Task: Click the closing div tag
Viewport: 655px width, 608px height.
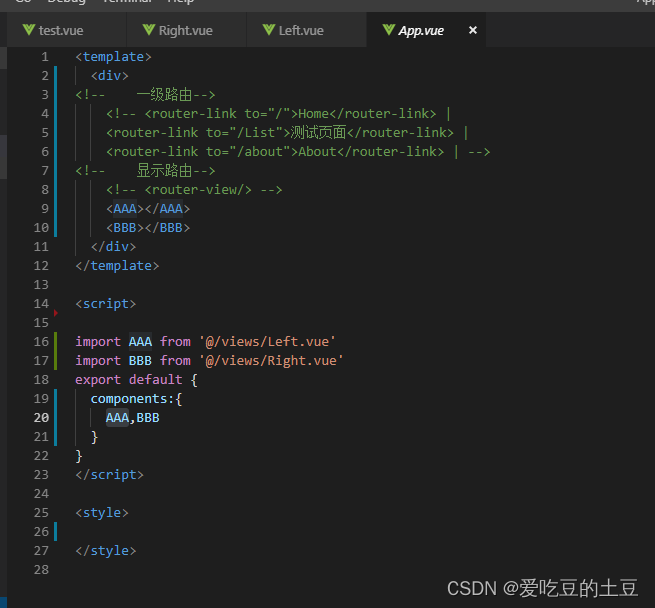Action: click(114, 247)
